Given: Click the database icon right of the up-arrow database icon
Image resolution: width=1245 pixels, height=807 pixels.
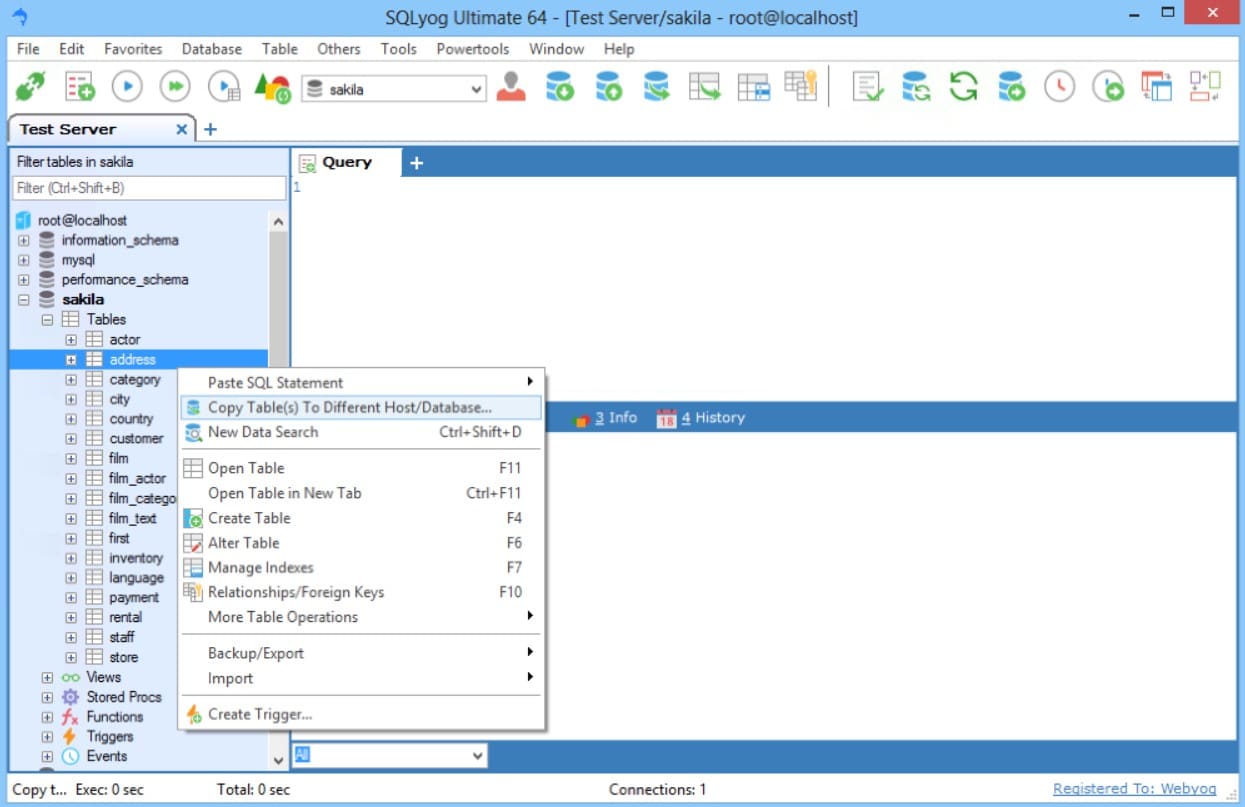Looking at the screenshot, I should [656, 87].
